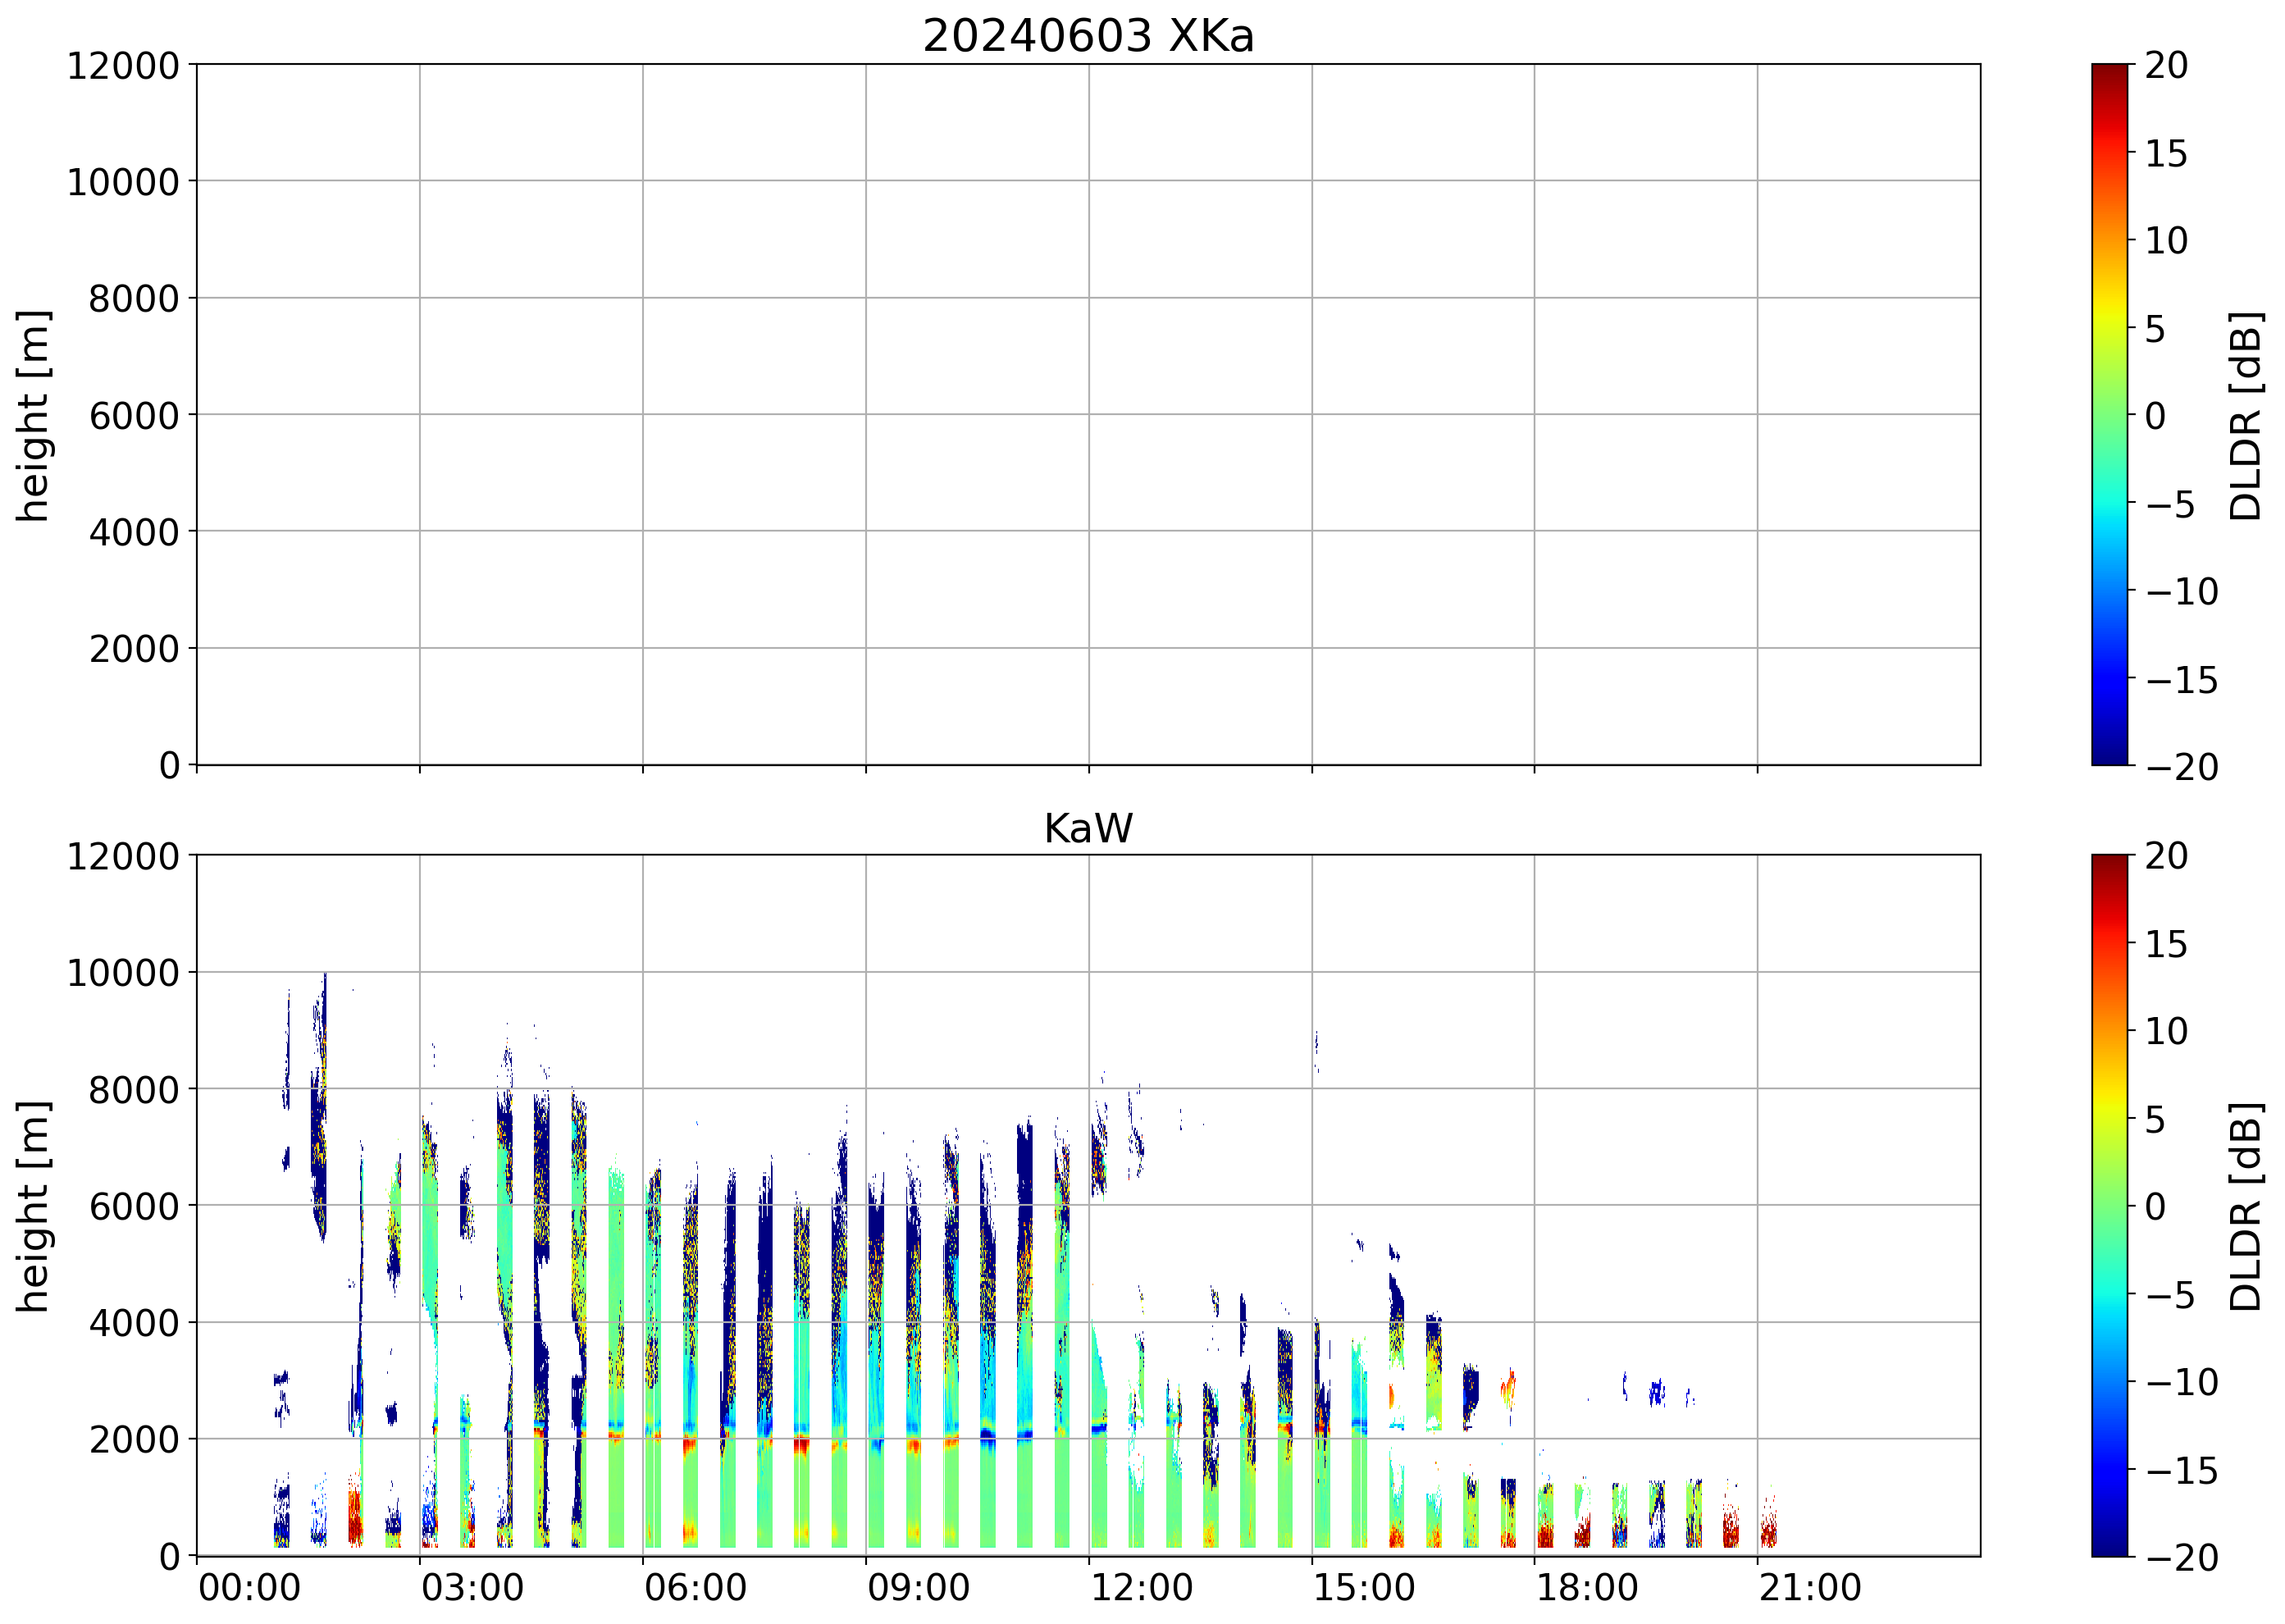Click the bottom colorbar at the 0 dB tick
Viewport: 2285px width, 1624px height.
click(x=2109, y=1205)
